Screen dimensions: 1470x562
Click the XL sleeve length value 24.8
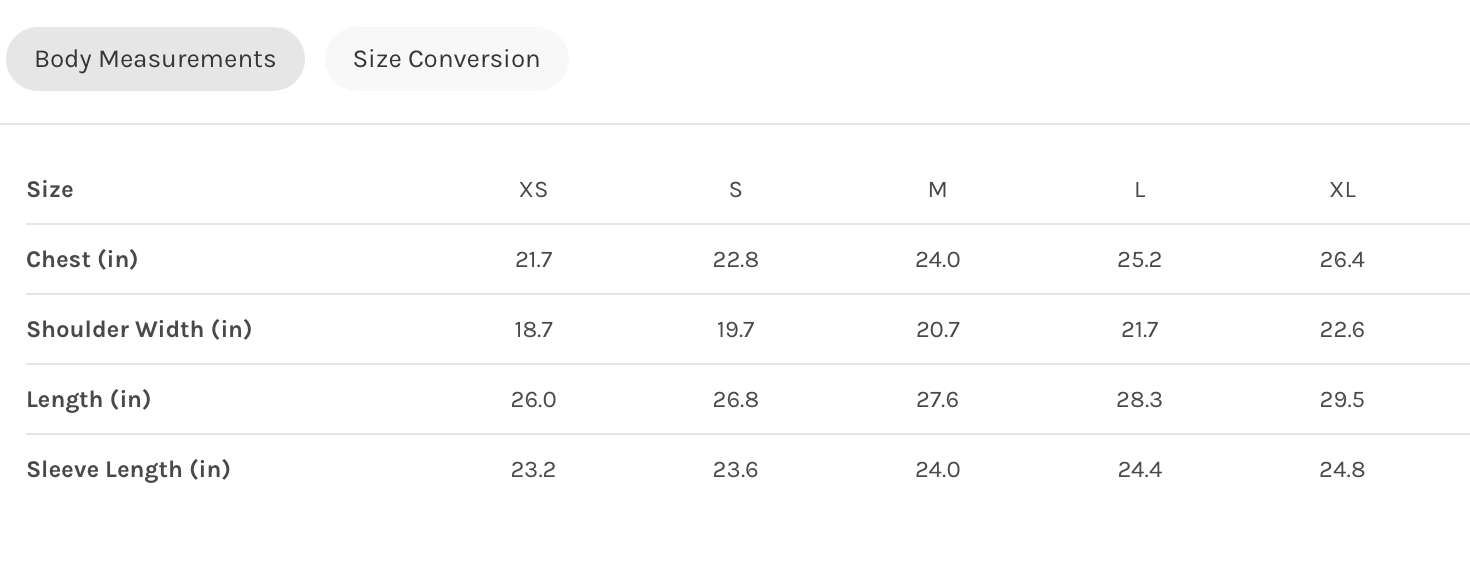(x=1342, y=470)
